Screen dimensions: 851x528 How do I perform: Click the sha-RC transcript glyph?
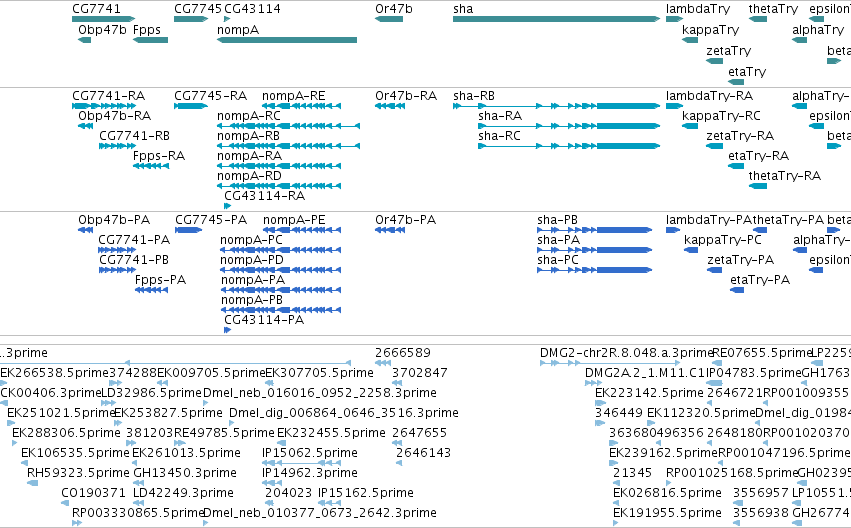(569, 146)
